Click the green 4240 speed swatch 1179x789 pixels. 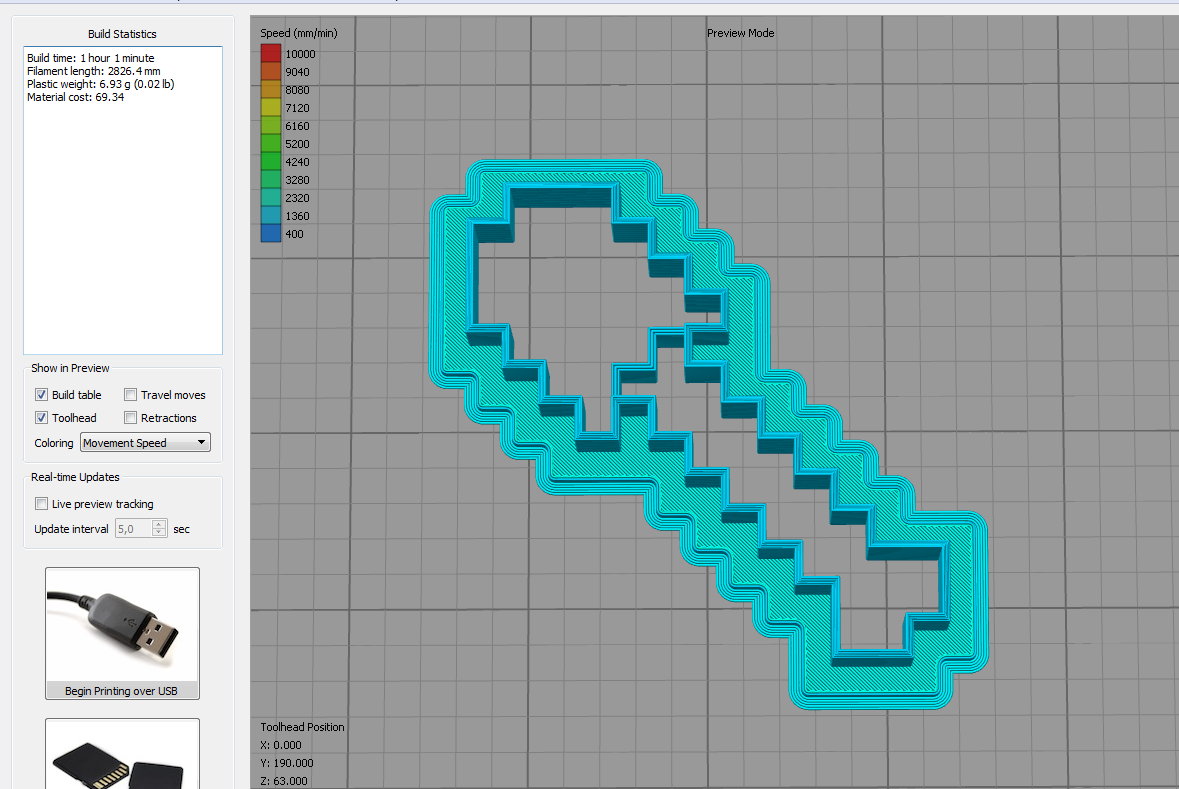[x=271, y=162]
